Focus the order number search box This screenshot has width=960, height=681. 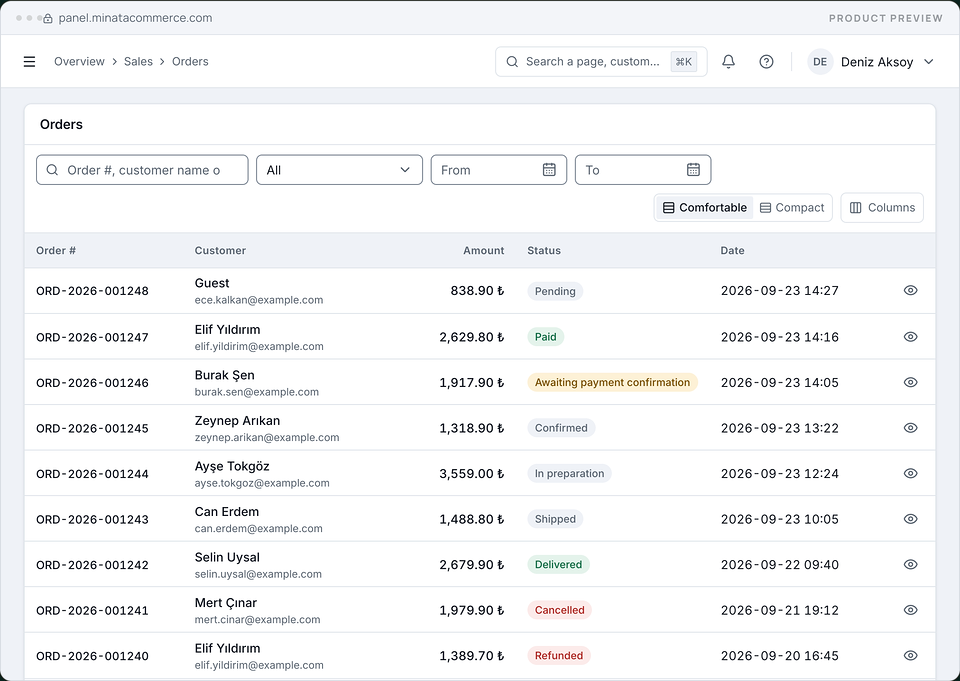142,170
